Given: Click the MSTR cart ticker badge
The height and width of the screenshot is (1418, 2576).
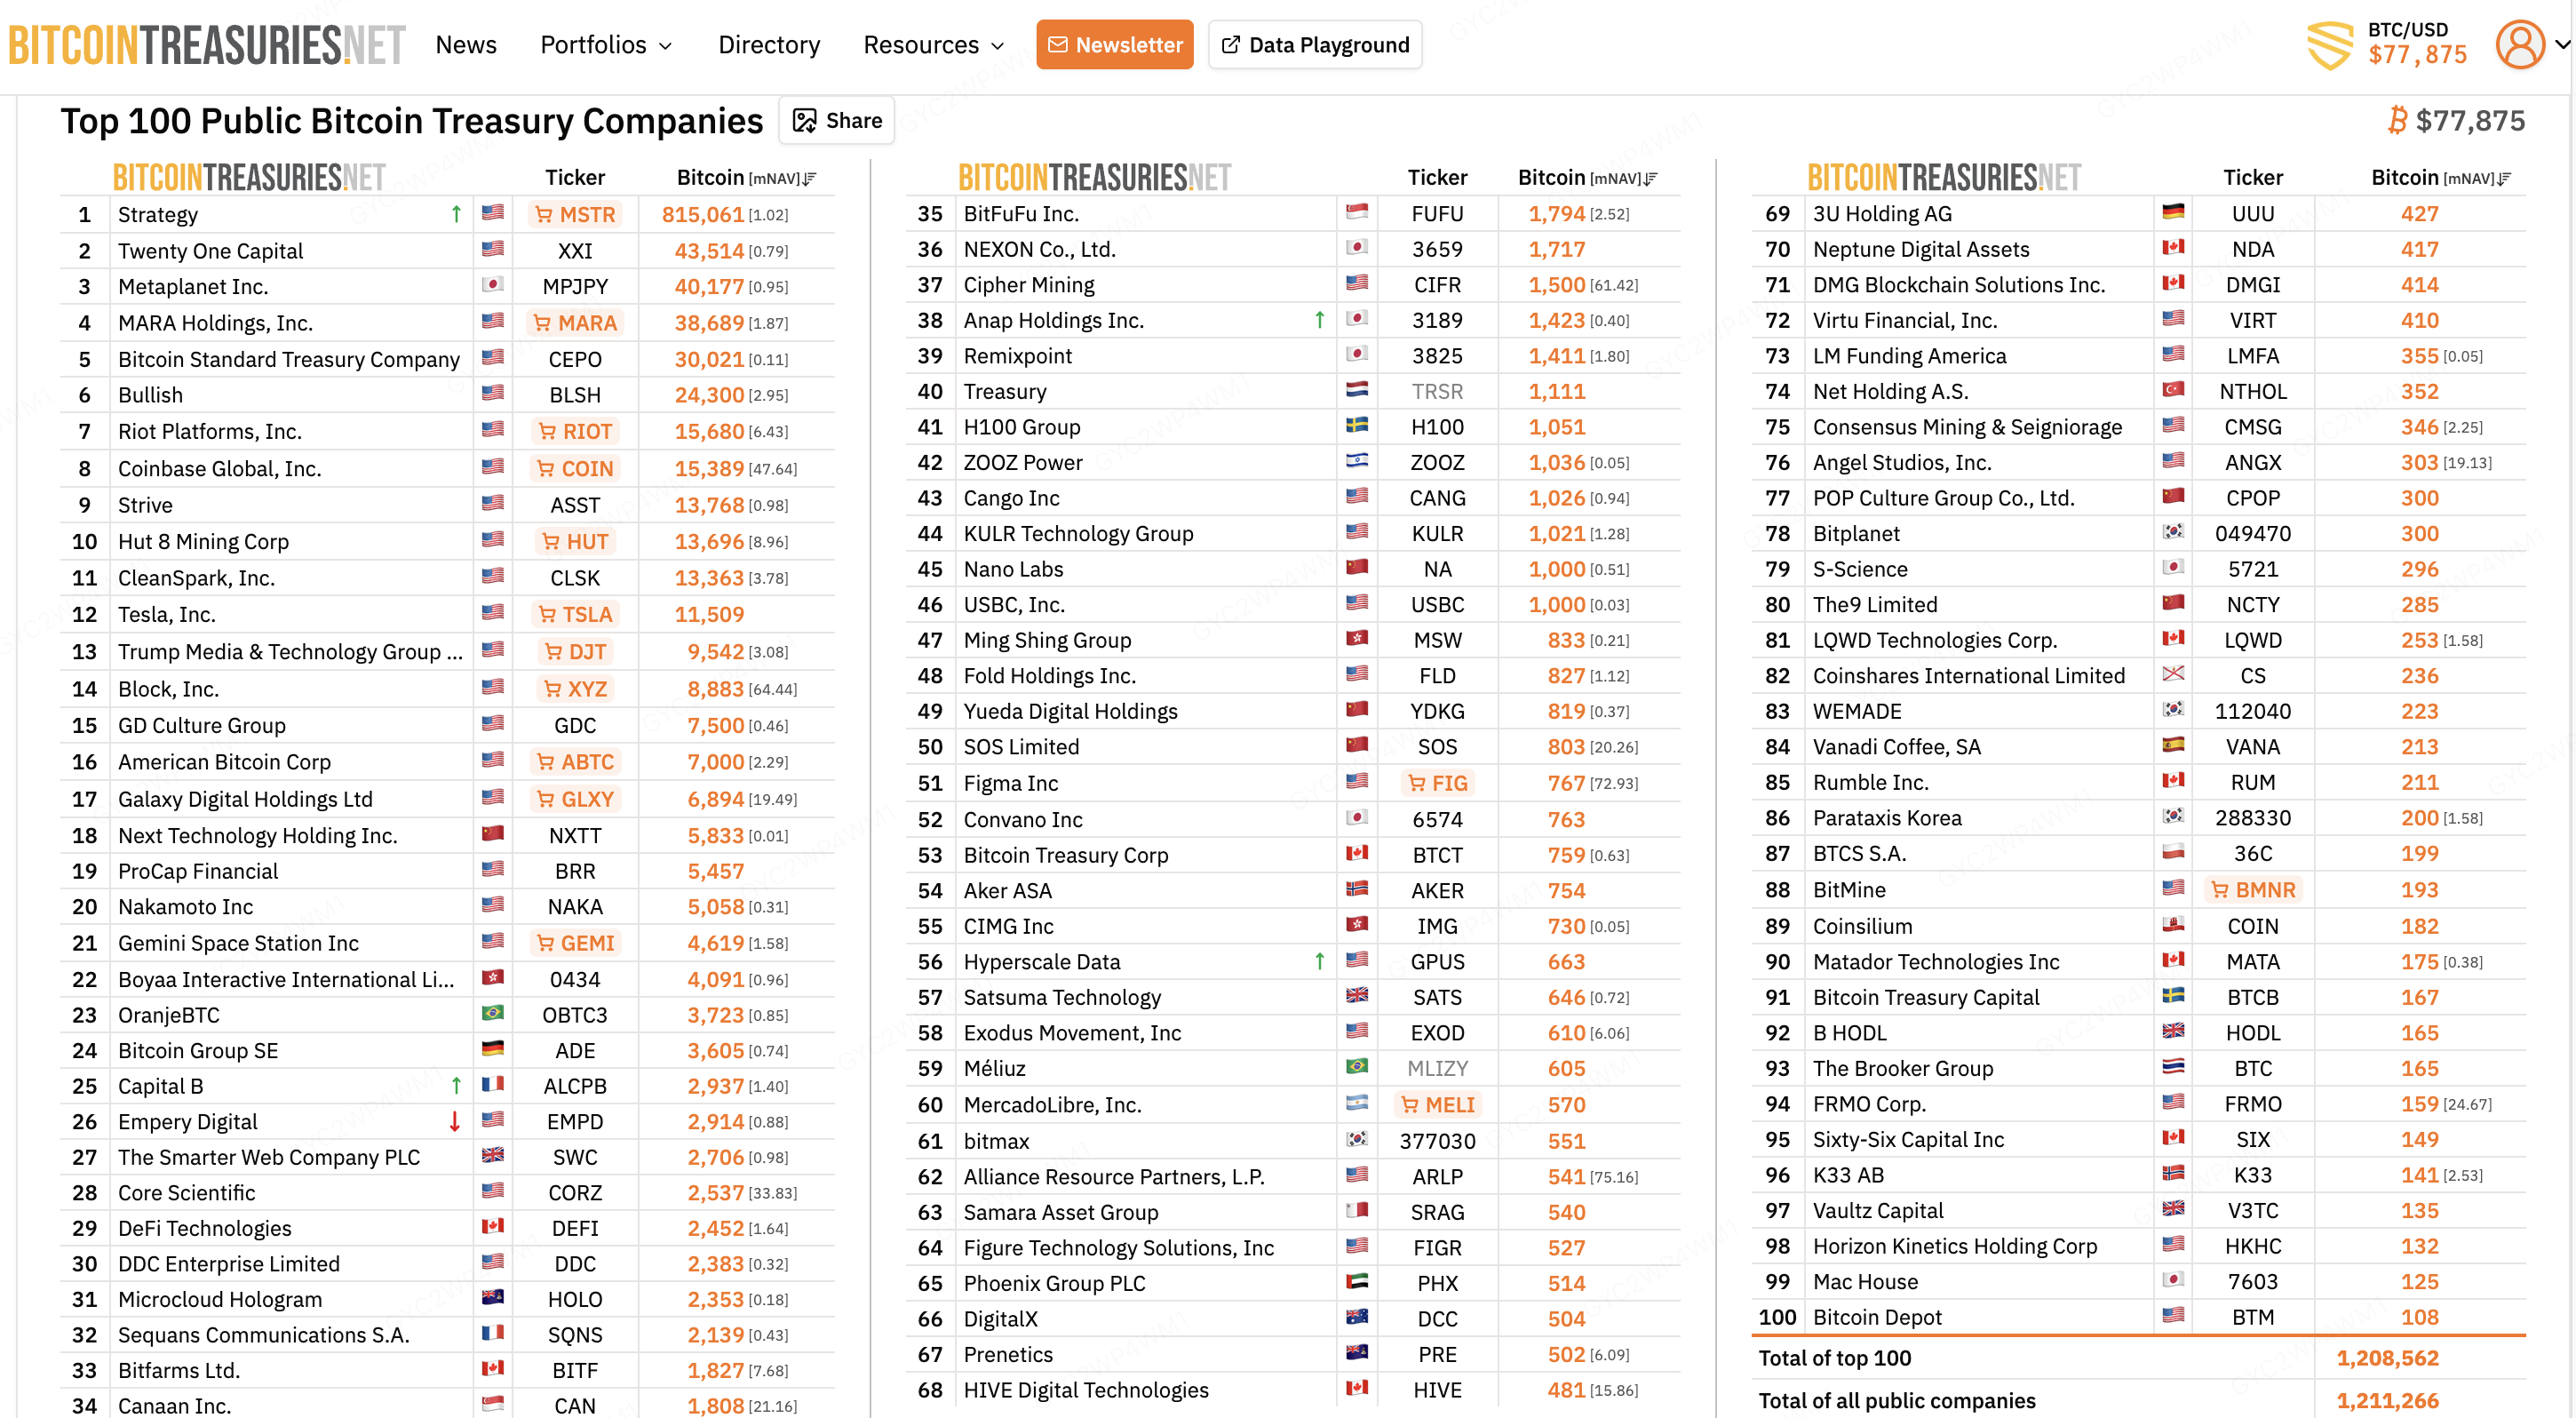Looking at the screenshot, I should (575, 214).
